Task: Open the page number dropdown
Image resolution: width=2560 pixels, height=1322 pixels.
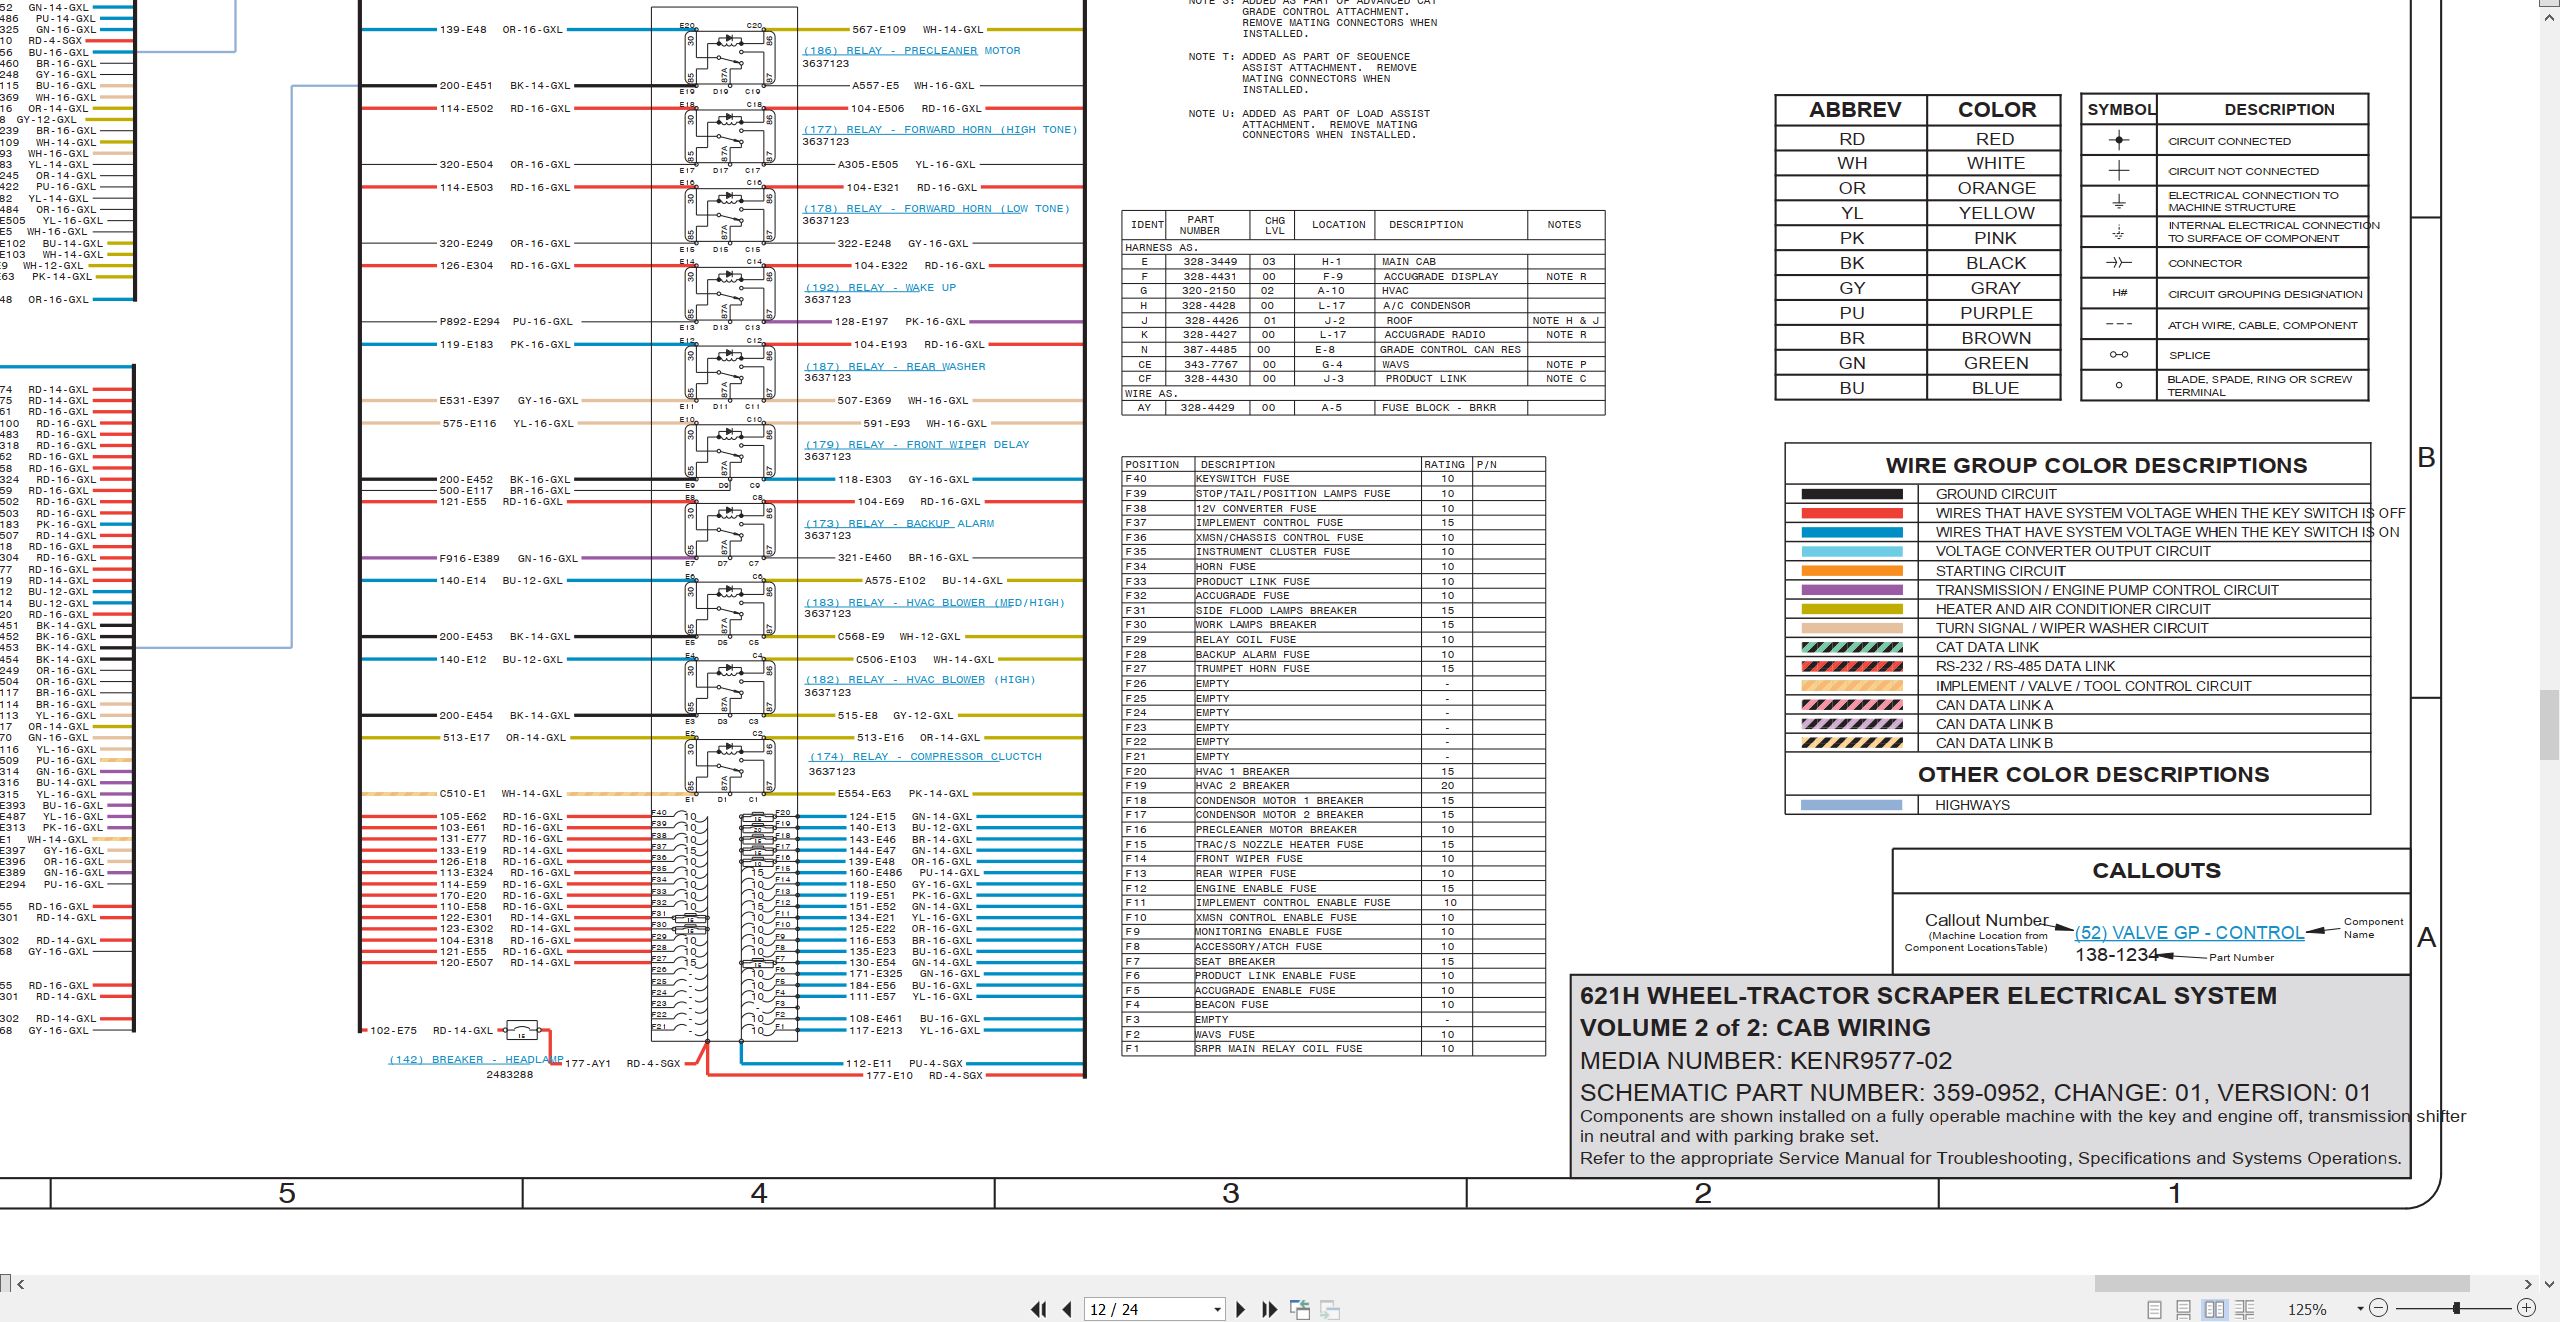Action: [x=1217, y=1310]
